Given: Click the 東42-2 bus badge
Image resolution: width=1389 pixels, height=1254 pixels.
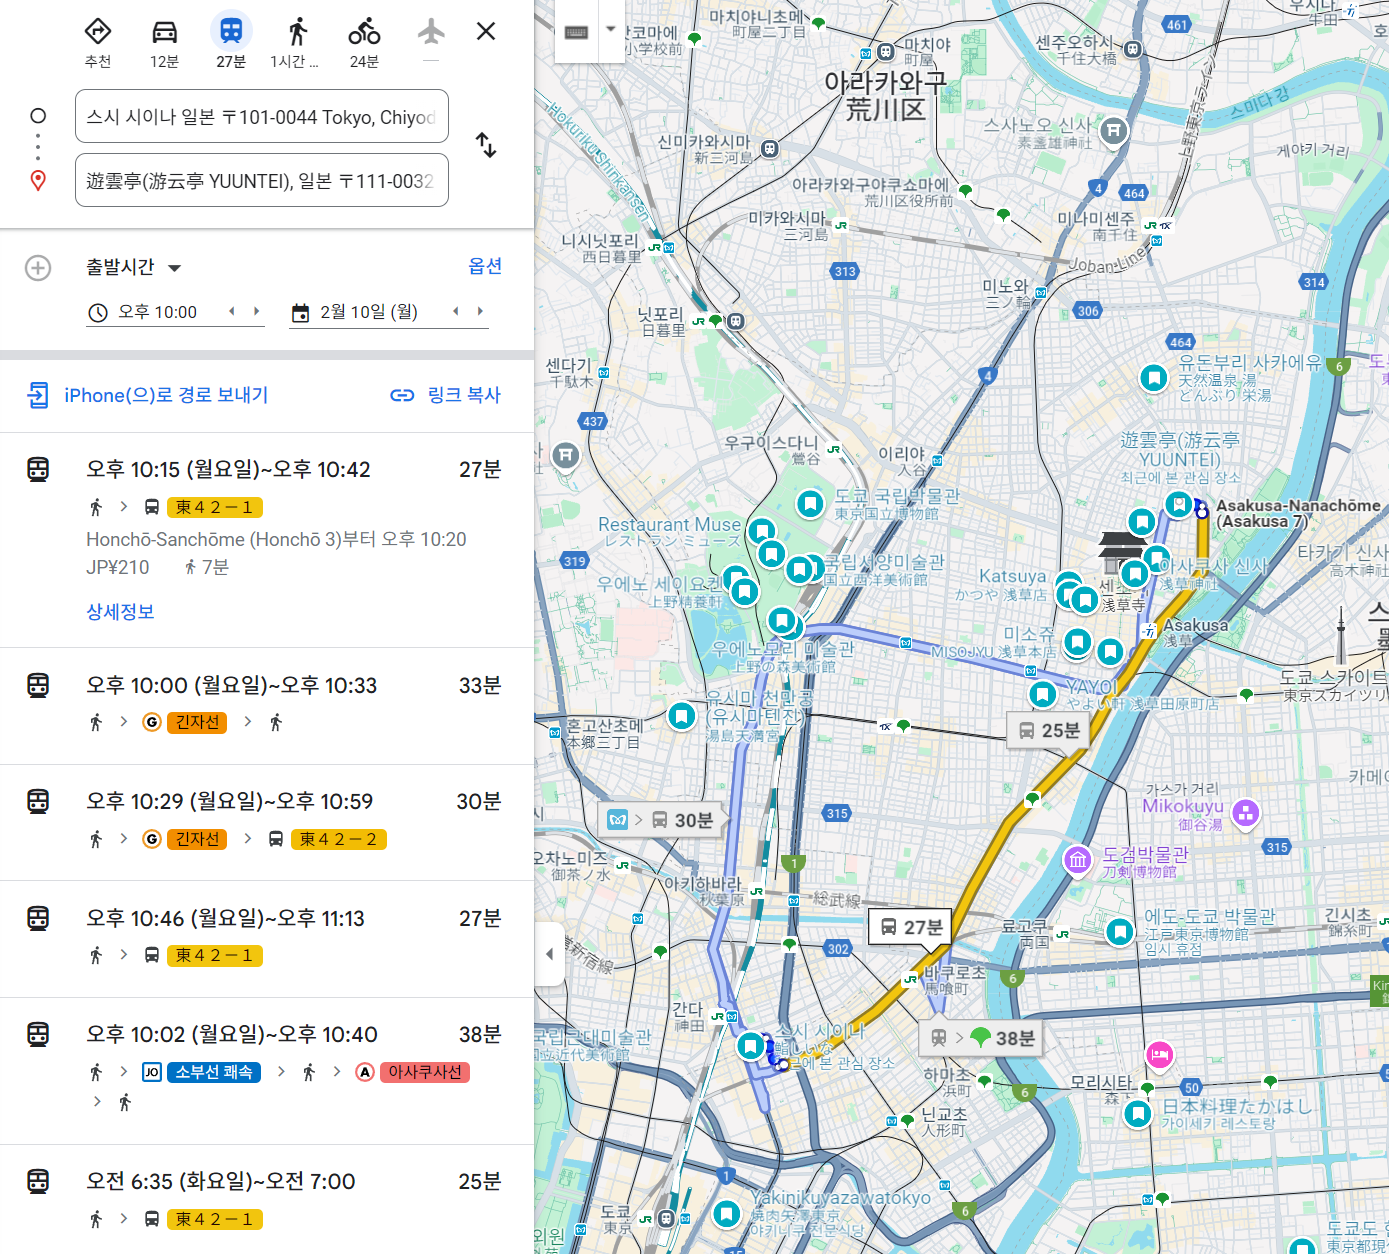Looking at the screenshot, I should [x=338, y=839].
